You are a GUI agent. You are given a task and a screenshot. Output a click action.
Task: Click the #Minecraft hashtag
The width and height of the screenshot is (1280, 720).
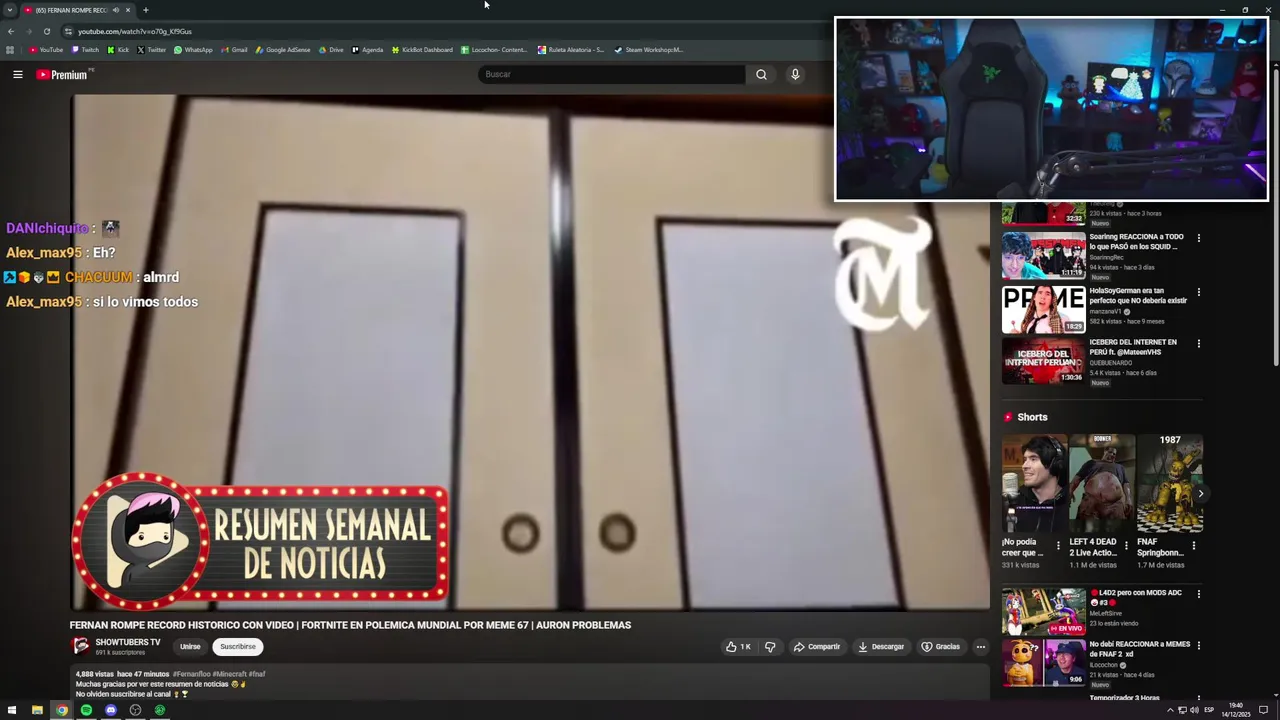(229, 674)
